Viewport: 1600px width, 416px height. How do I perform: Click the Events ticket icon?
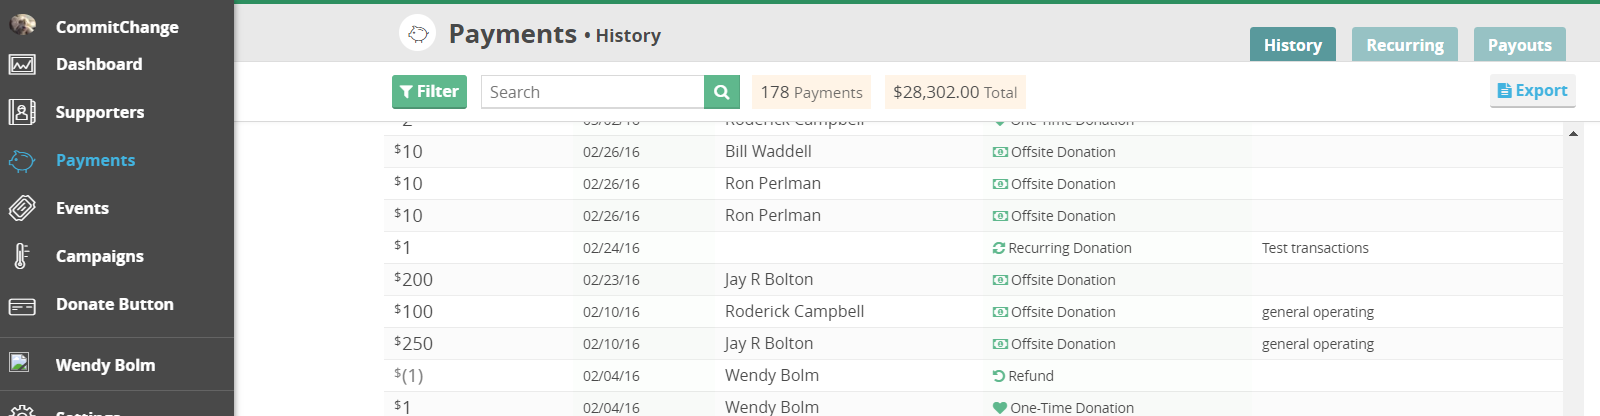[x=22, y=208]
